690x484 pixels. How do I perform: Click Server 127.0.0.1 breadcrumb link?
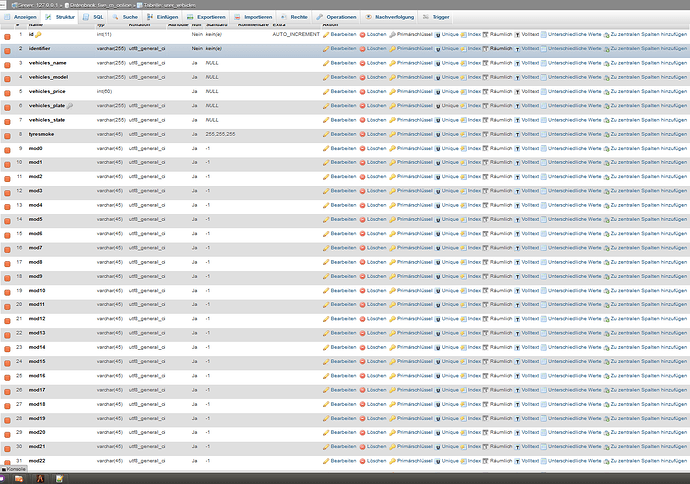click(x=36, y=5)
